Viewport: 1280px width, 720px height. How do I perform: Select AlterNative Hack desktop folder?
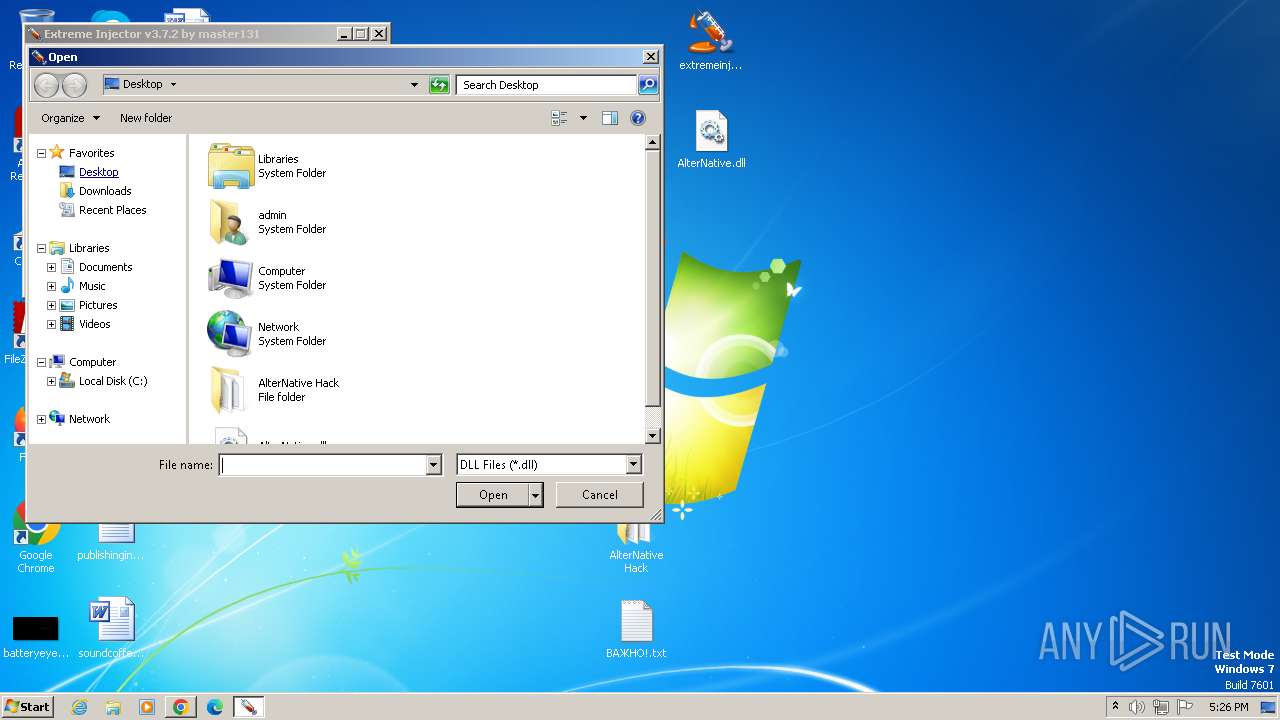pos(636,548)
